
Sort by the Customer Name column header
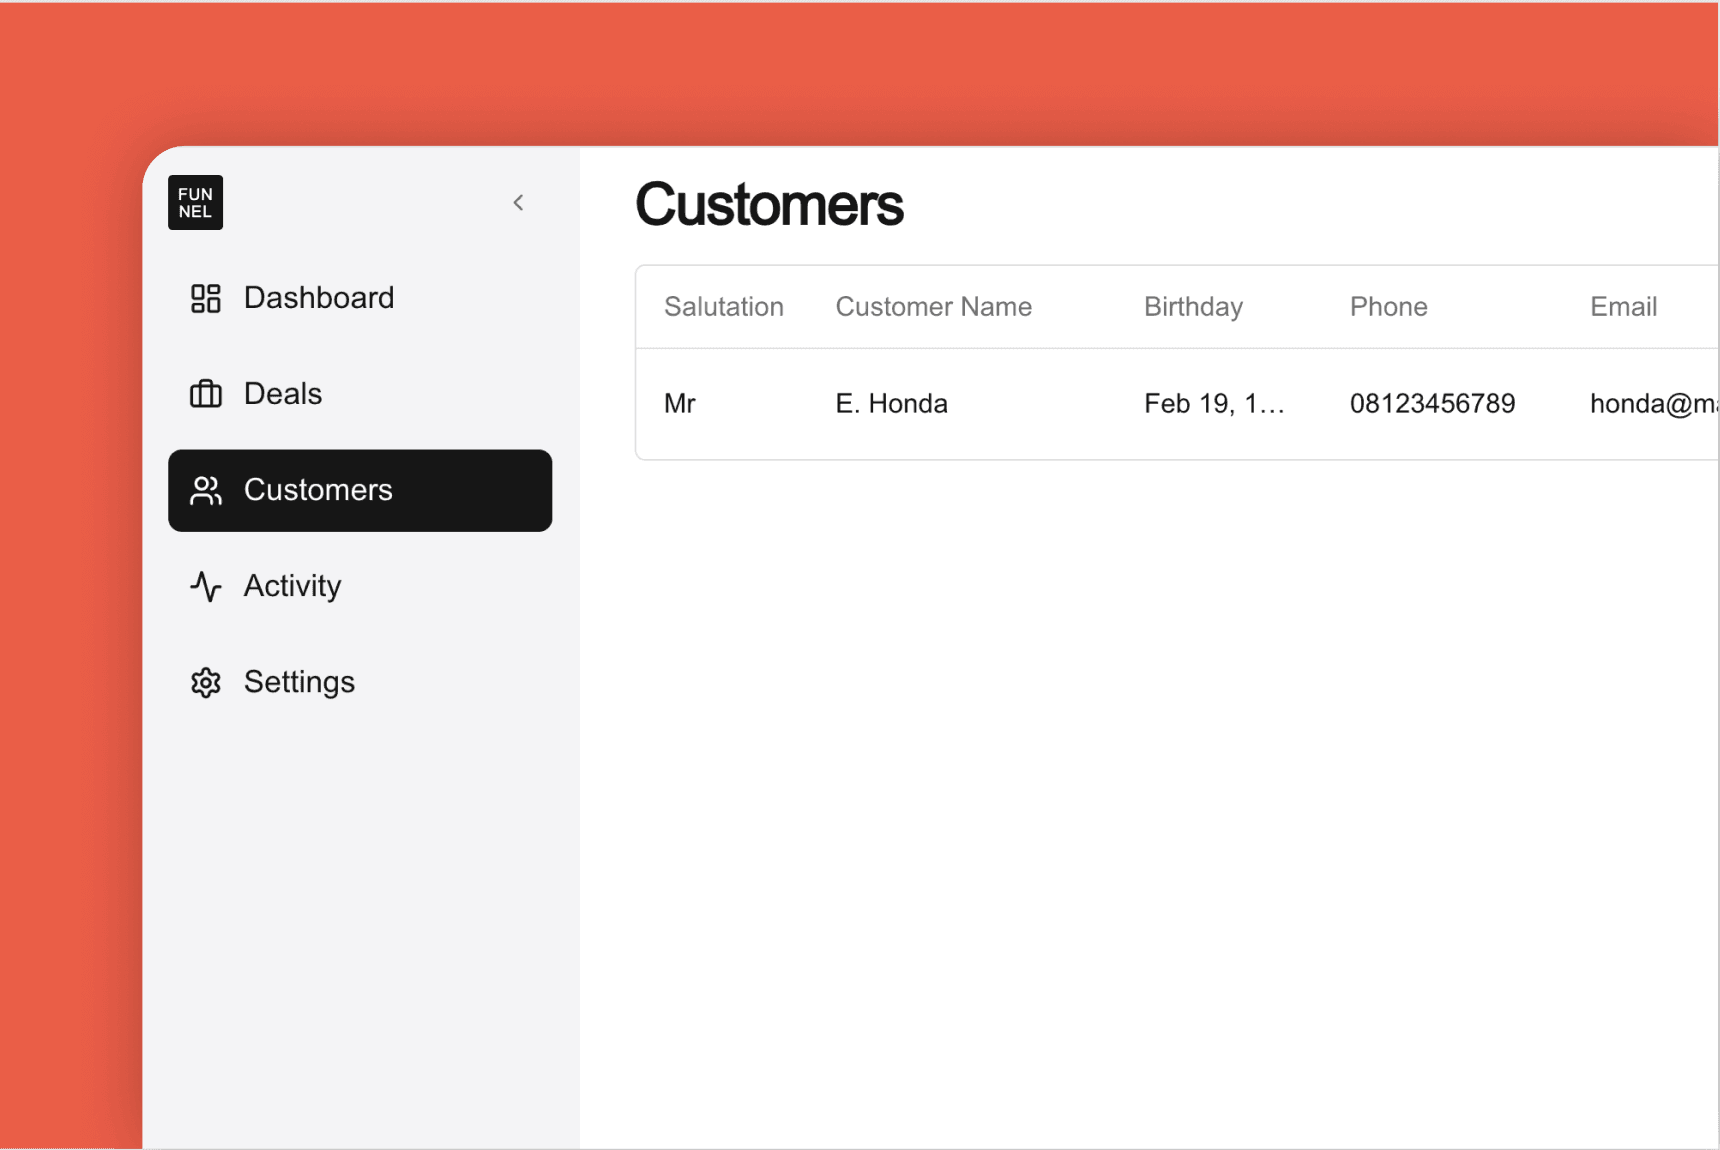pyautogui.click(x=933, y=307)
